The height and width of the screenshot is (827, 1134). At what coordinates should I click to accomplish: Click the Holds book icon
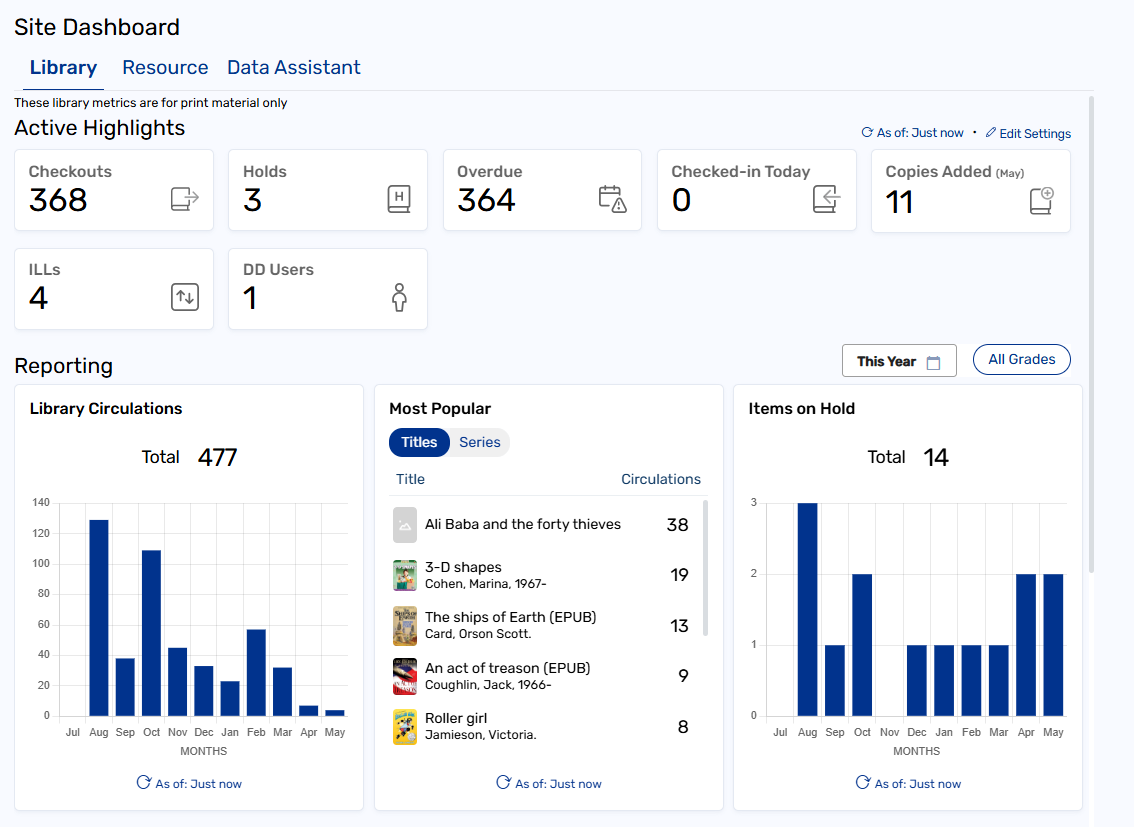399,199
